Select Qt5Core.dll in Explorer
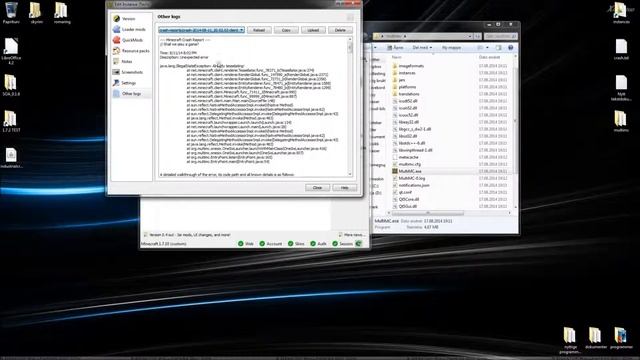The width and height of the screenshot is (640, 360). click(x=409, y=199)
